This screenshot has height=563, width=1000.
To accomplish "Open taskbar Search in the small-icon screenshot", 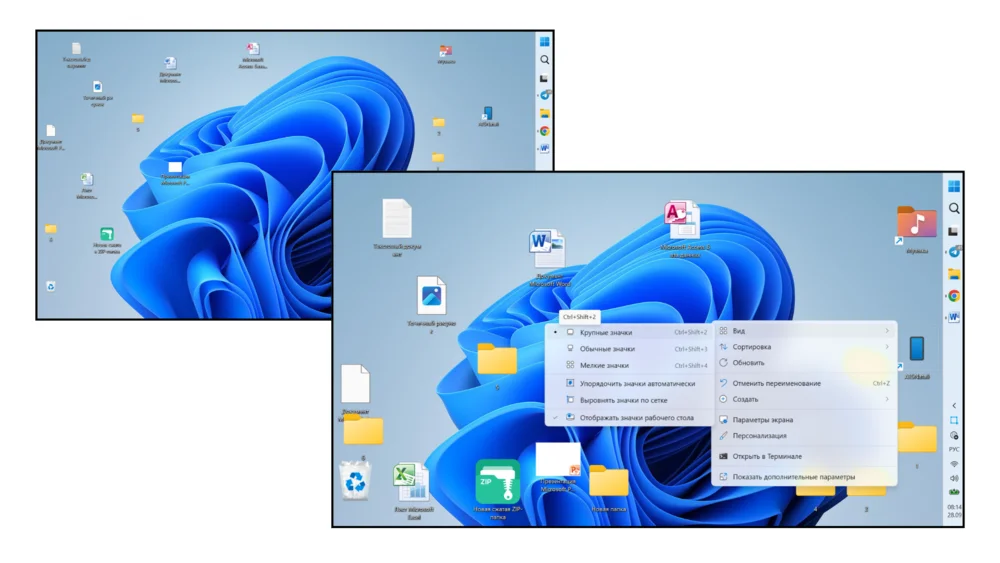I will click(544, 59).
